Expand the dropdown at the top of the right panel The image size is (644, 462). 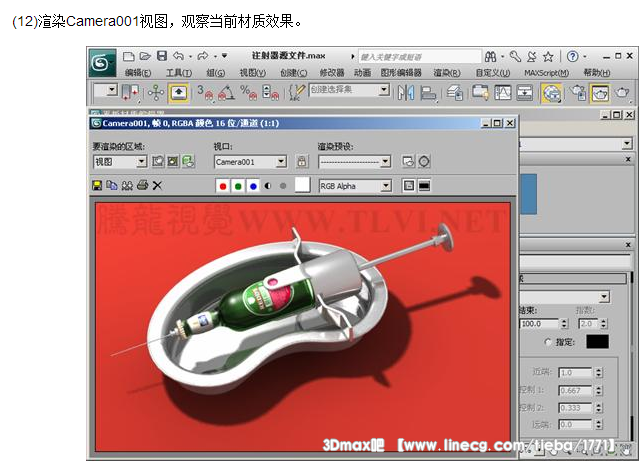(626, 144)
